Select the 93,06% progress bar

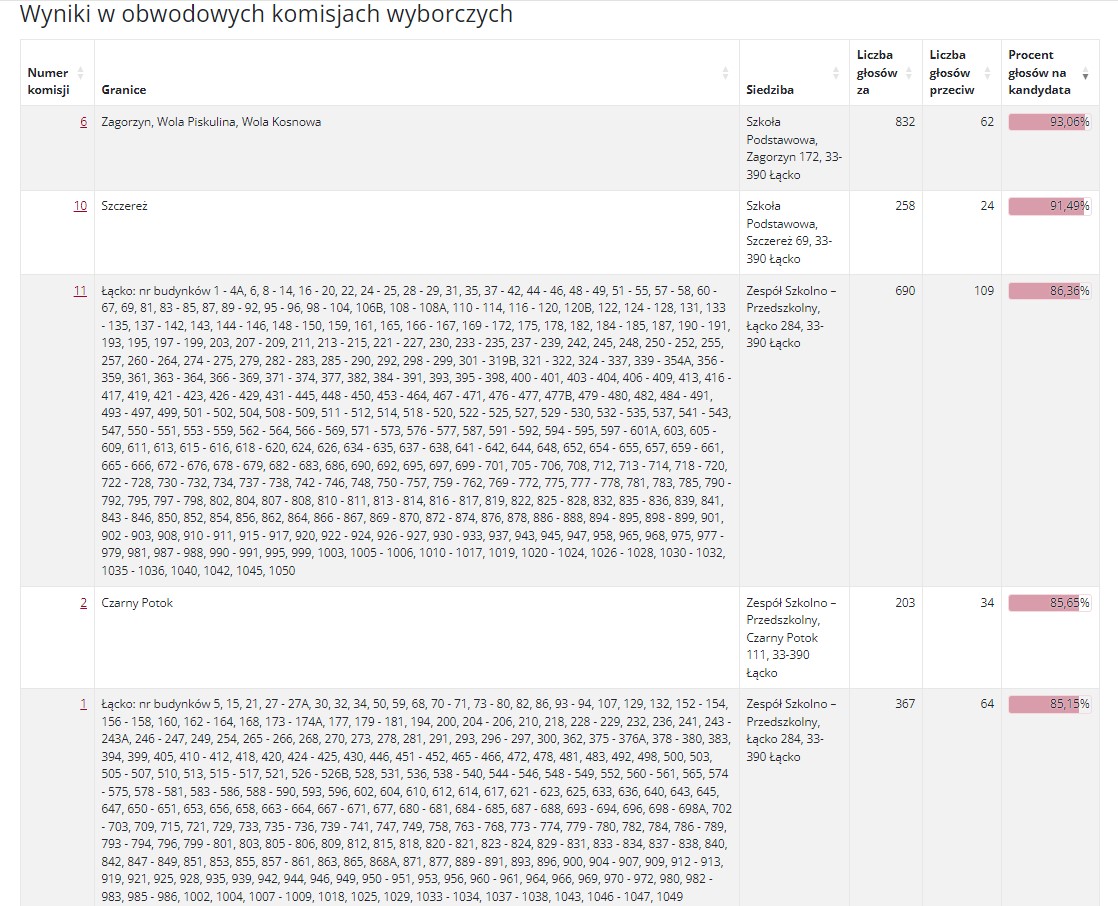(1049, 123)
